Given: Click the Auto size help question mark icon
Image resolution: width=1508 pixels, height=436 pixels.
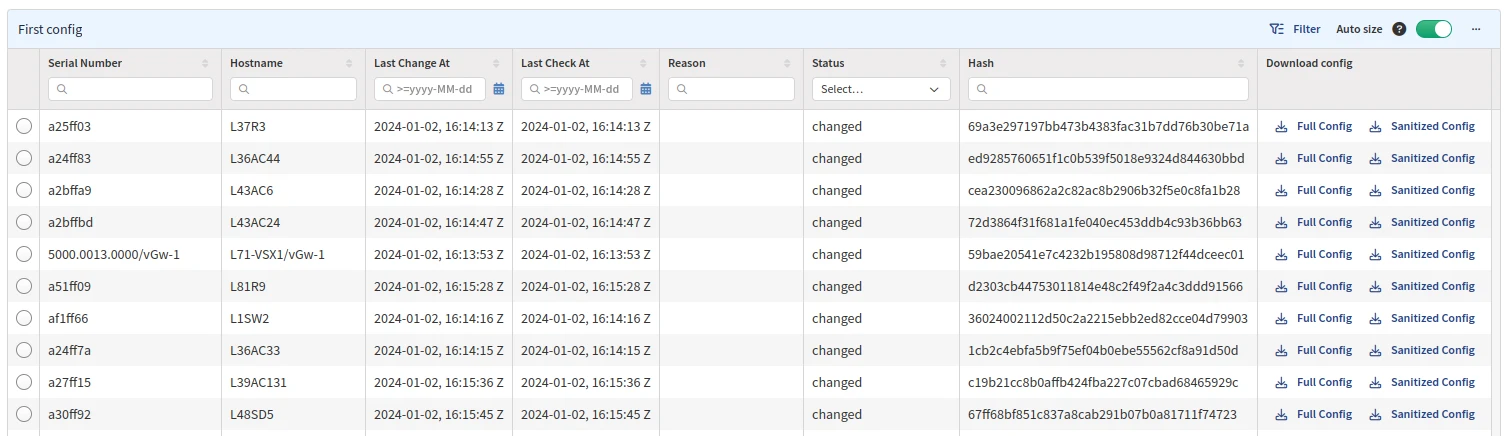Looking at the screenshot, I should 1399,30.
